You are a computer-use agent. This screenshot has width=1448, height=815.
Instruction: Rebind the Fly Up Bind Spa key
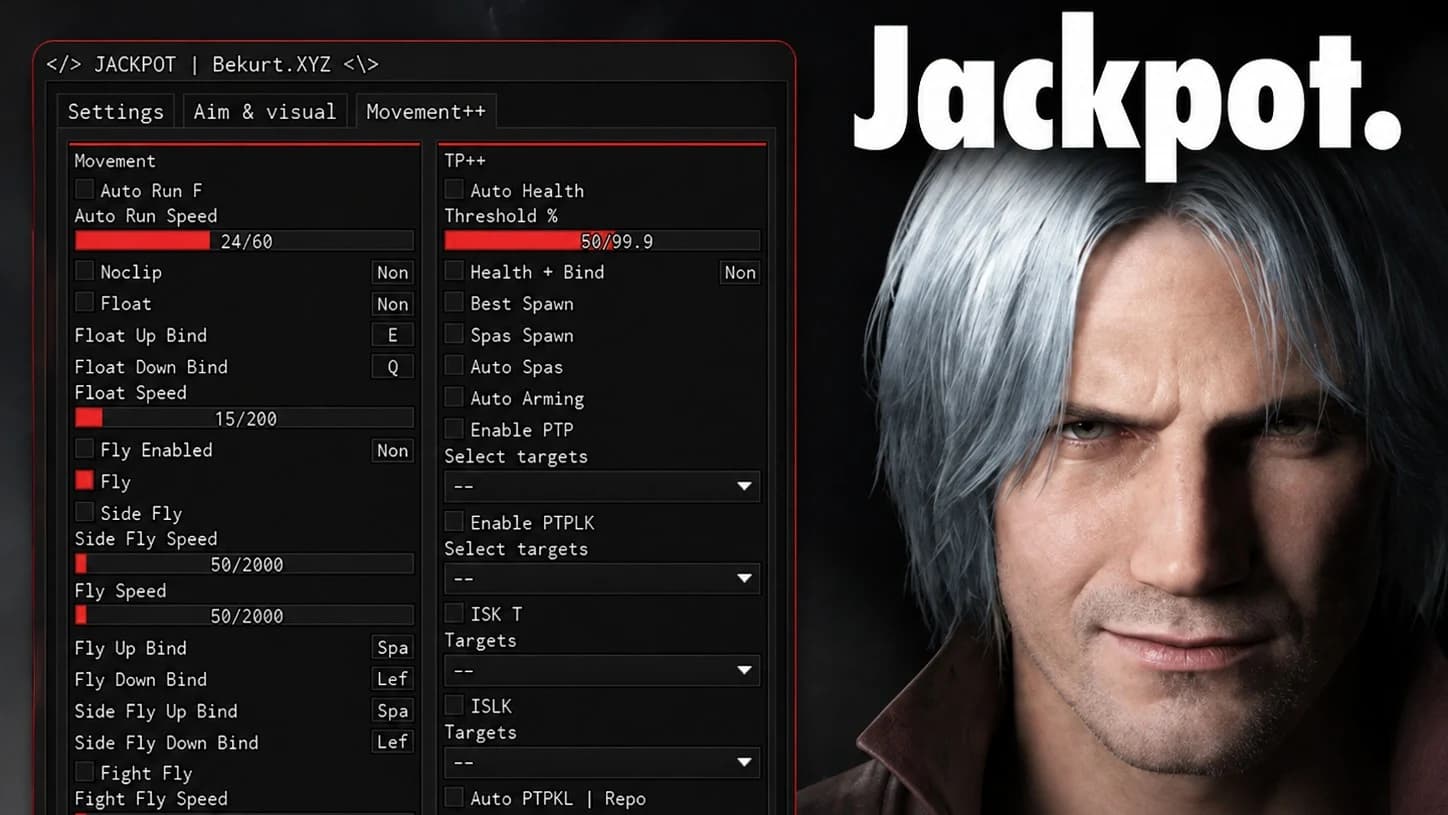coord(392,647)
